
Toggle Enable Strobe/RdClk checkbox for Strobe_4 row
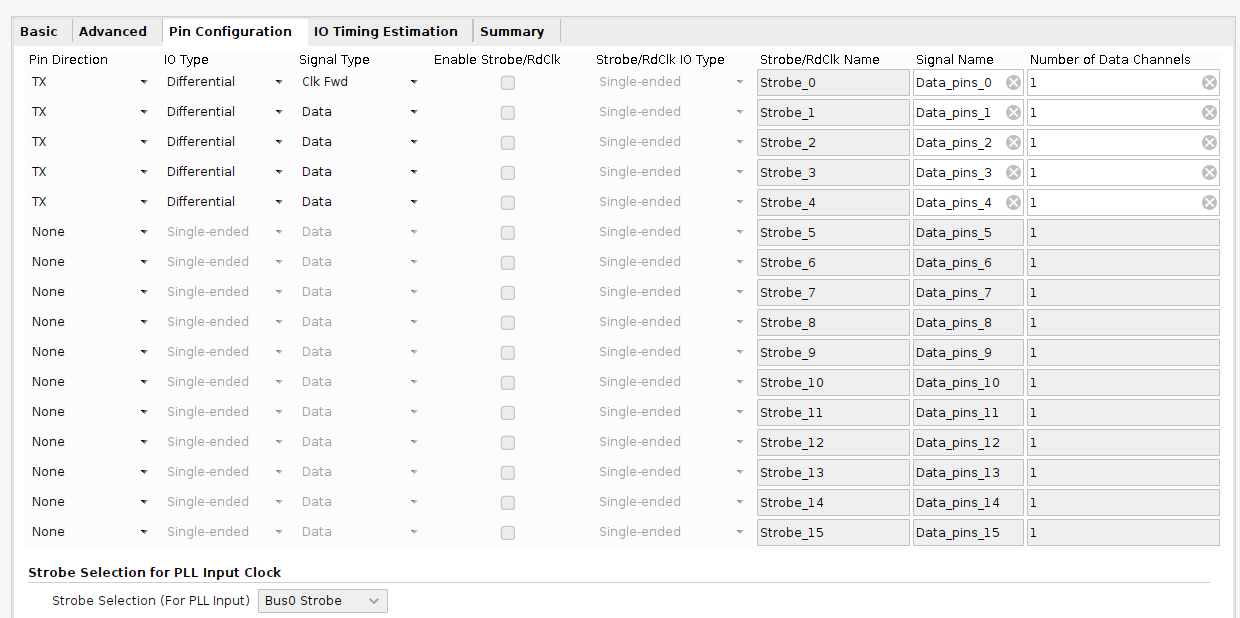coord(508,203)
